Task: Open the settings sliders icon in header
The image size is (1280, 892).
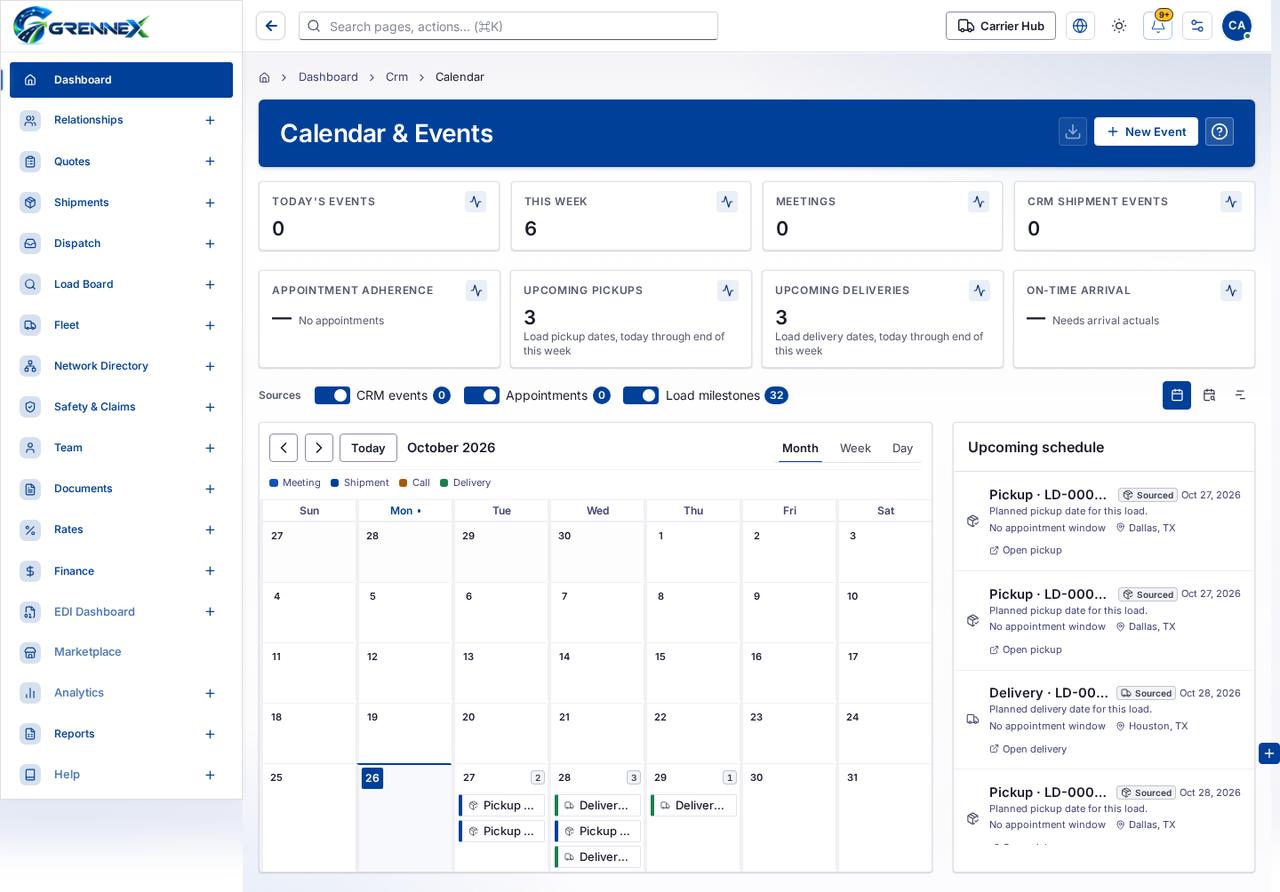Action: pyautogui.click(x=1197, y=26)
